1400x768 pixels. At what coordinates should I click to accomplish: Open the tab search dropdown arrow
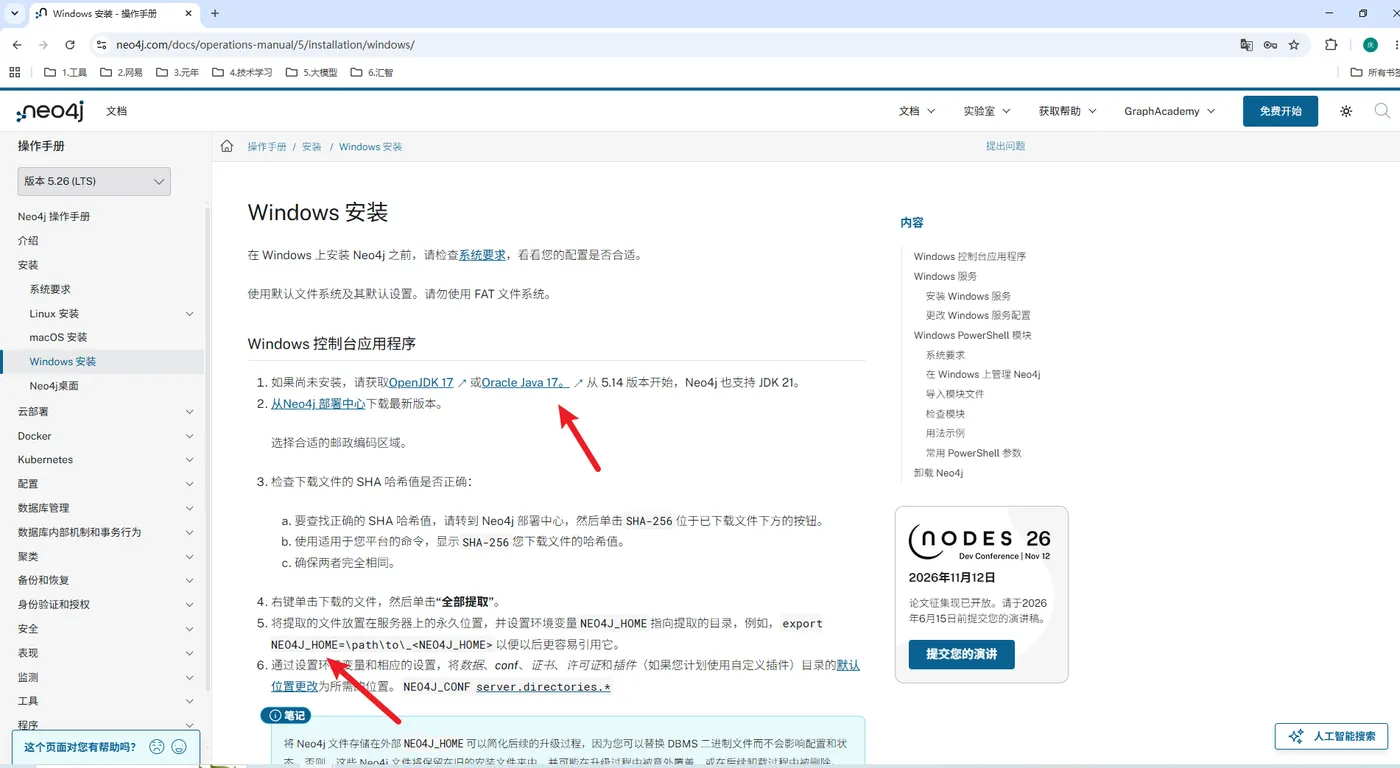coord(14,13)
